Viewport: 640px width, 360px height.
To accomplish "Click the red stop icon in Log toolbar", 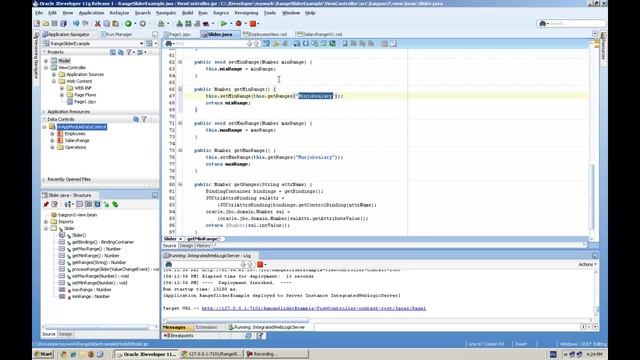I will pyautogui.click(x=260, y=264).
